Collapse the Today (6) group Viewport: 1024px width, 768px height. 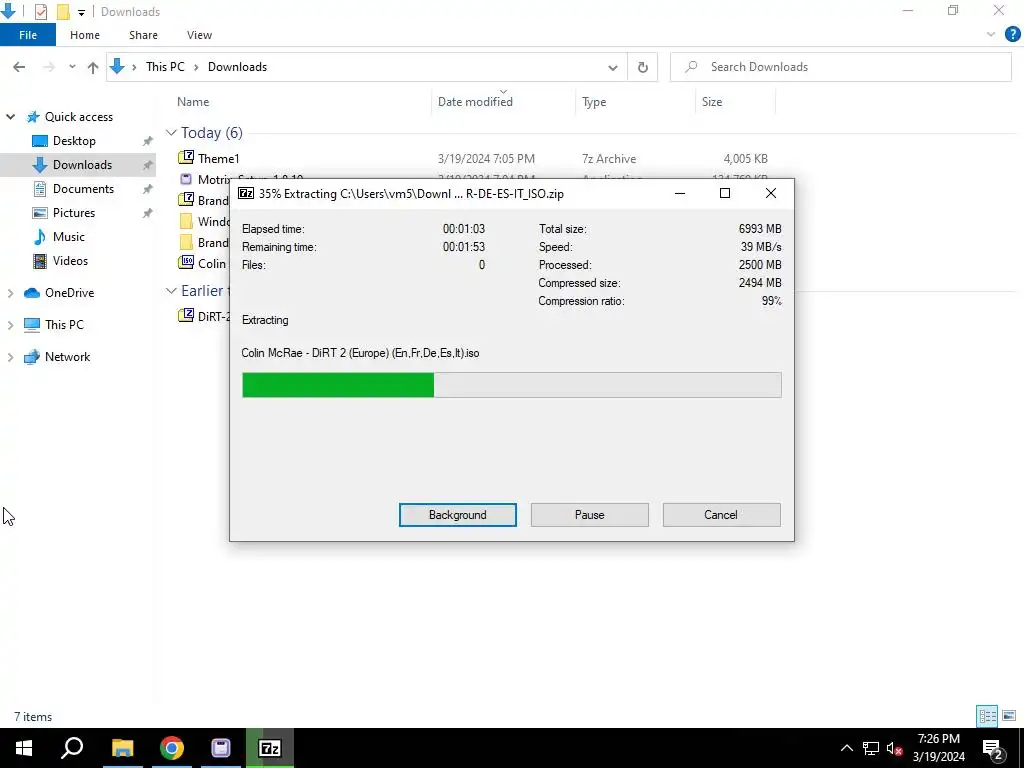(171, 133)
